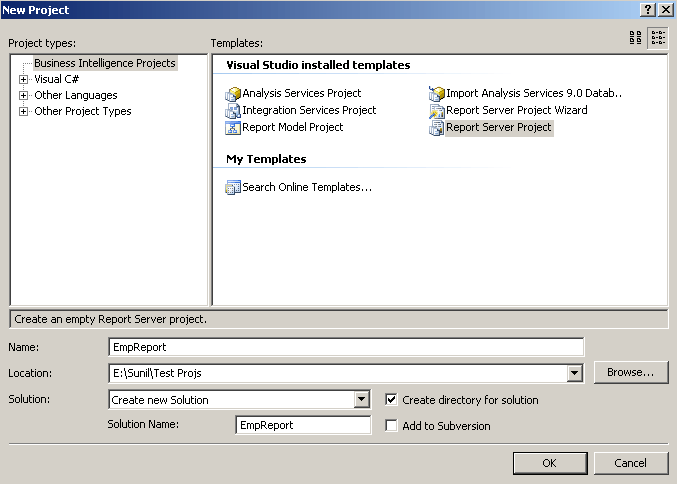The width and height of the screenshot is (677, 484).
Task: Click the Report Server Project icon
Action: point(437,128)
